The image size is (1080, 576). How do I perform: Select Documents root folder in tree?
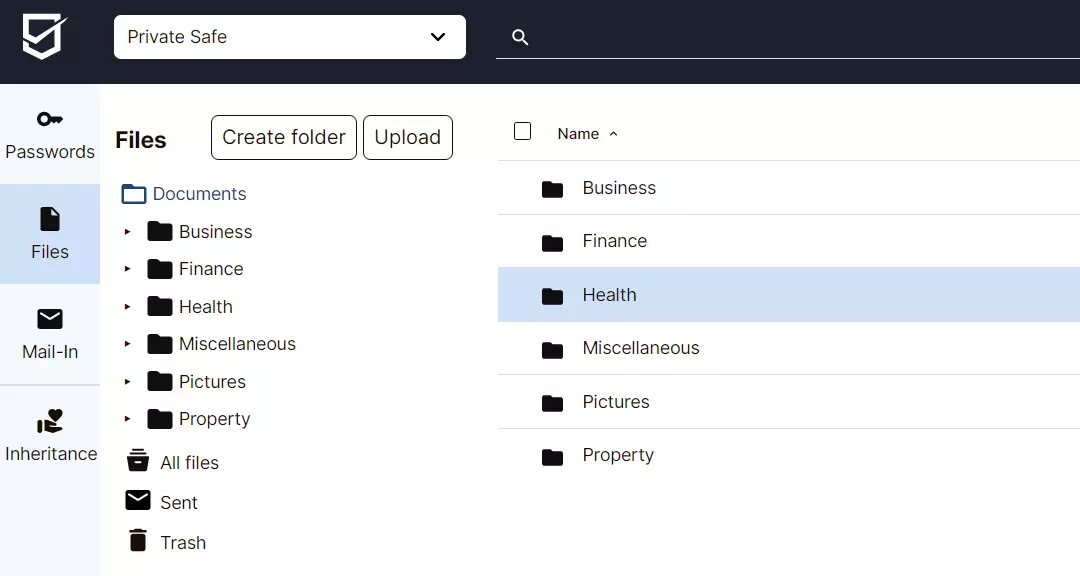[198, 194]
